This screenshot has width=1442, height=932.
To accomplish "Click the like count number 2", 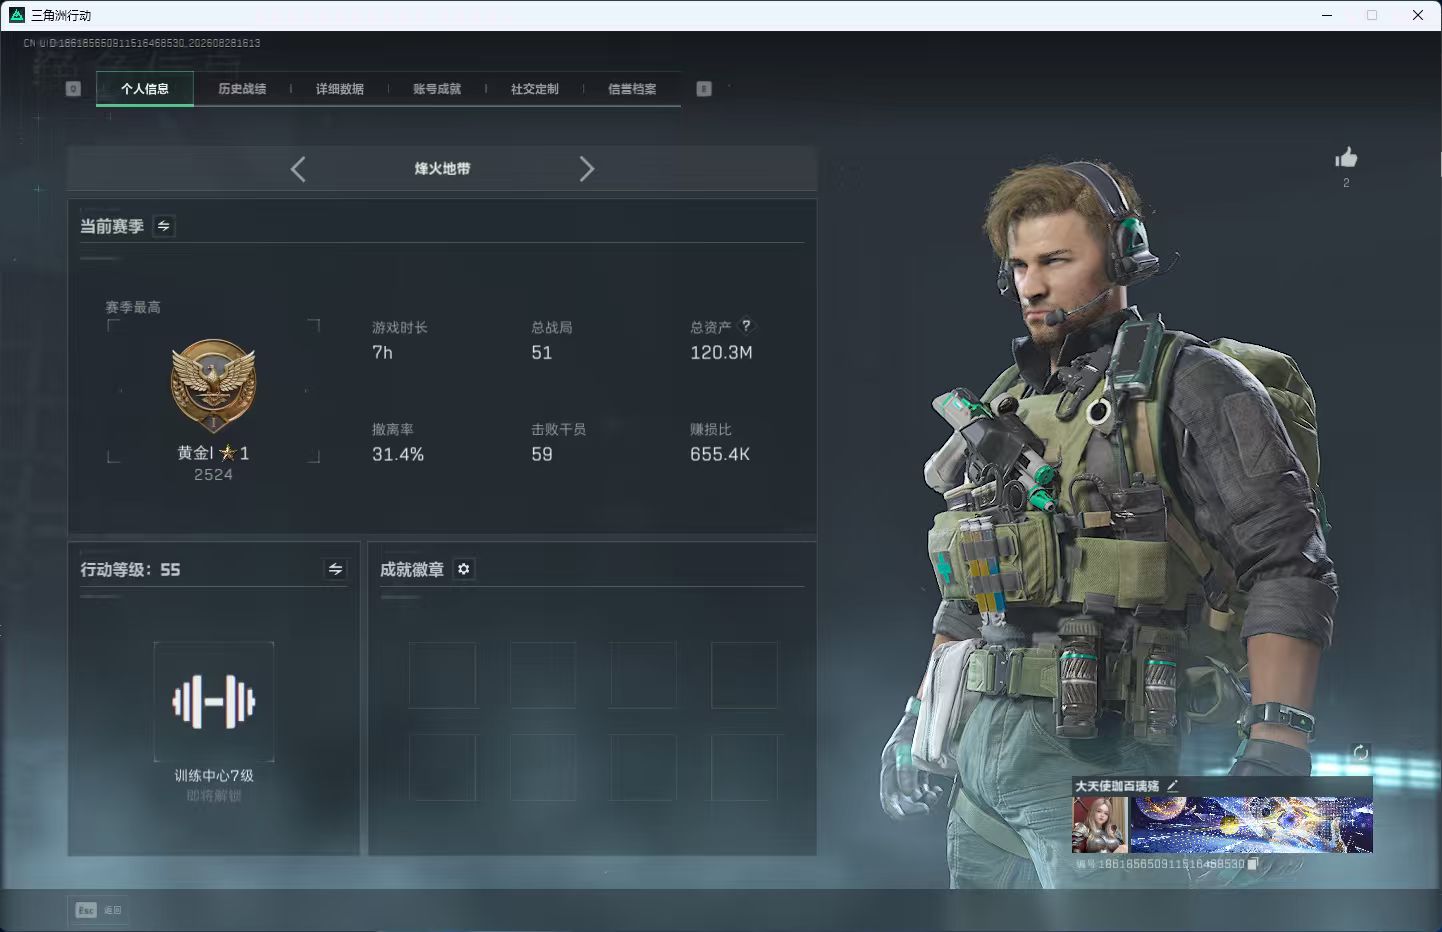I will click(x=1346, y=183).
